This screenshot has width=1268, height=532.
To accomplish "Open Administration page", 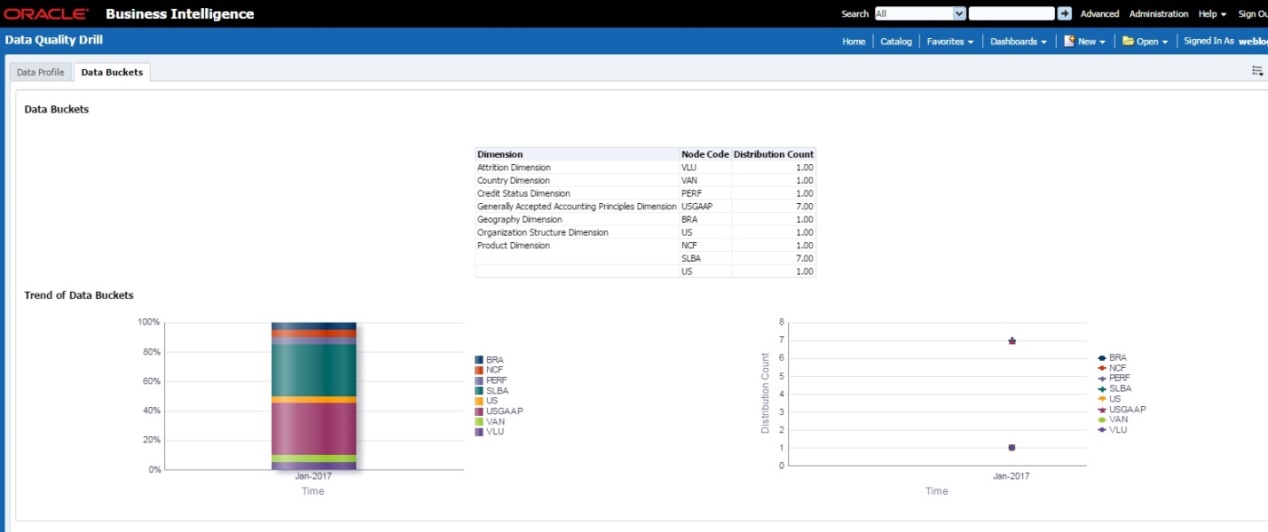I will coord(1158,14).
